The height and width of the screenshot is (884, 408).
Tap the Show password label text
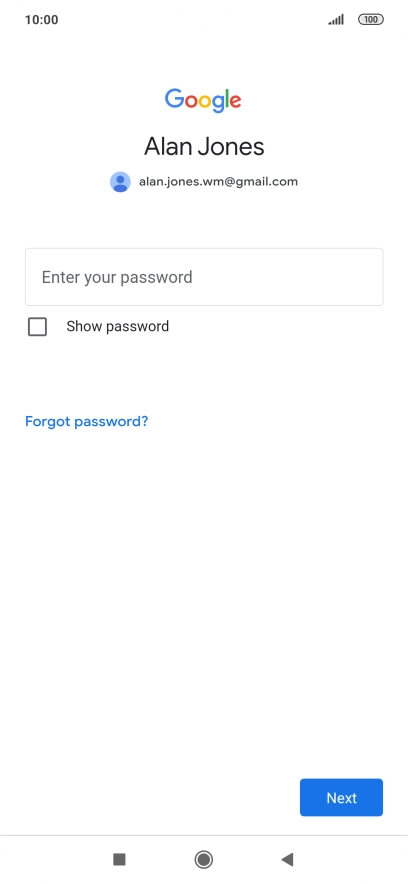(x=118, y=326)
